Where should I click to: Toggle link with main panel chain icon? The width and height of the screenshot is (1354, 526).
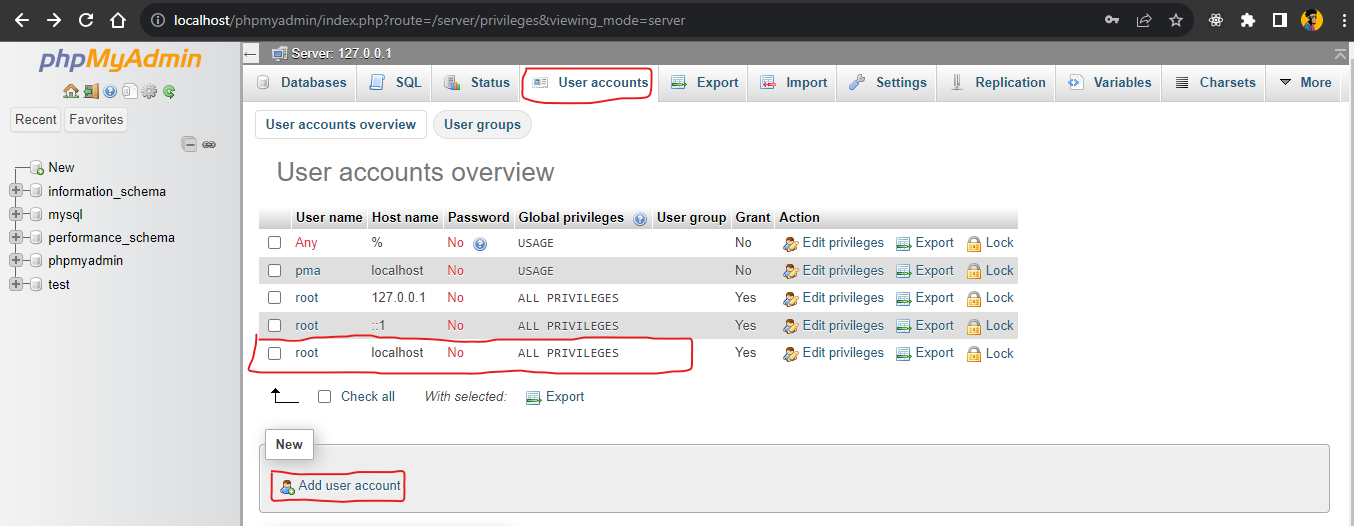click(209, 144)
